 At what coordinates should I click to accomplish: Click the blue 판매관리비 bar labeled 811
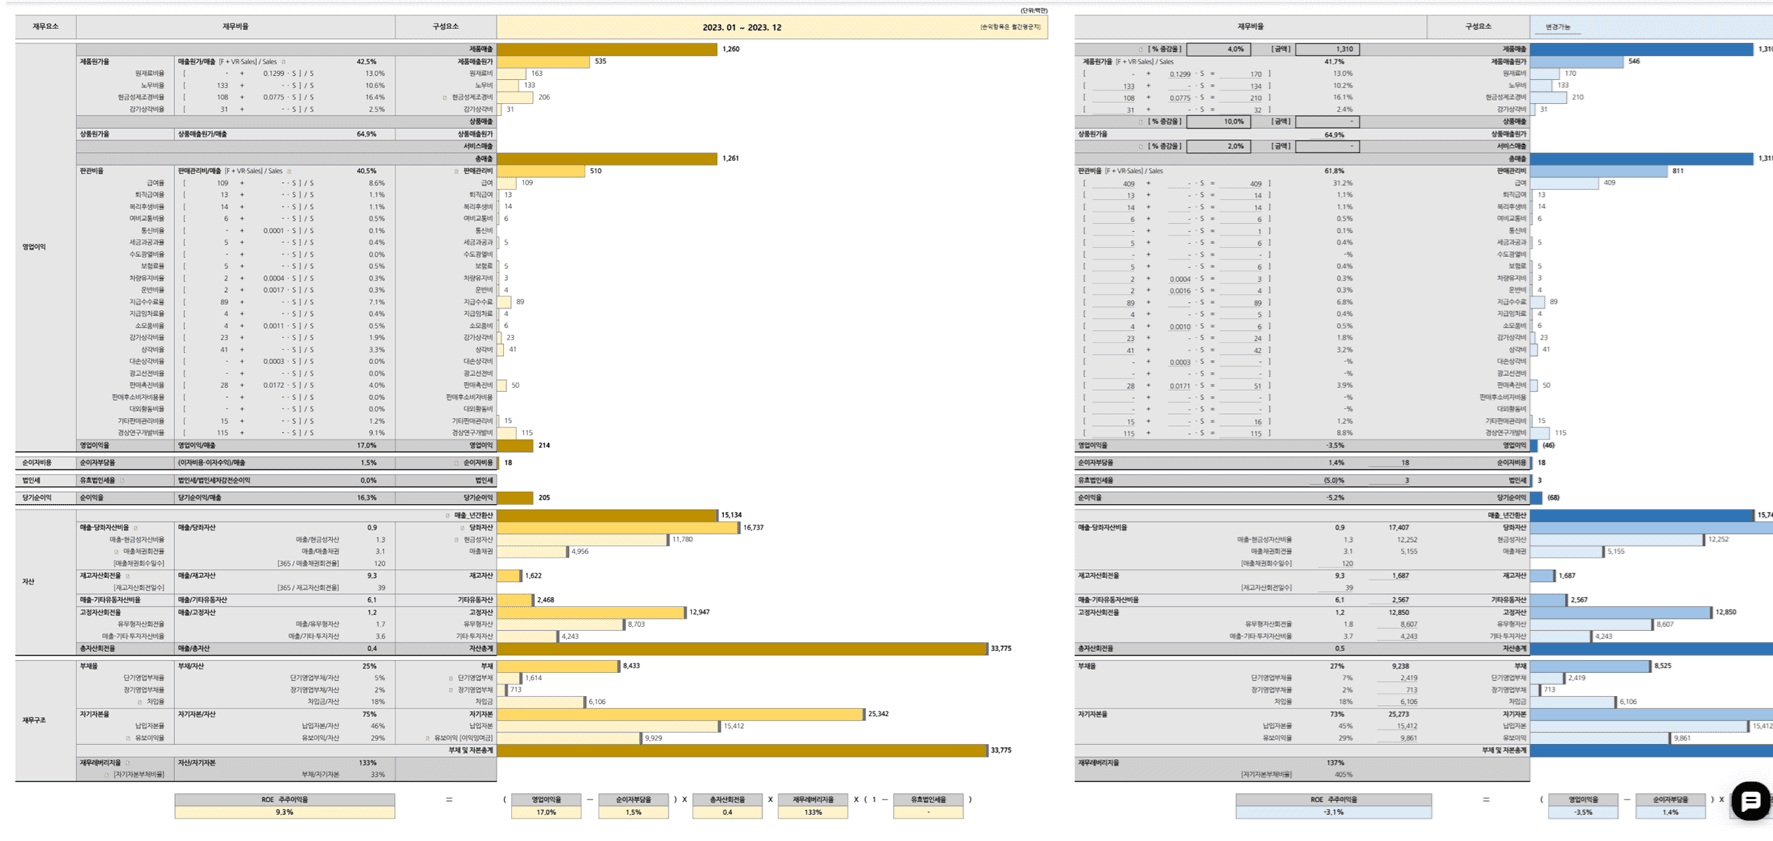click(1598, 171)
